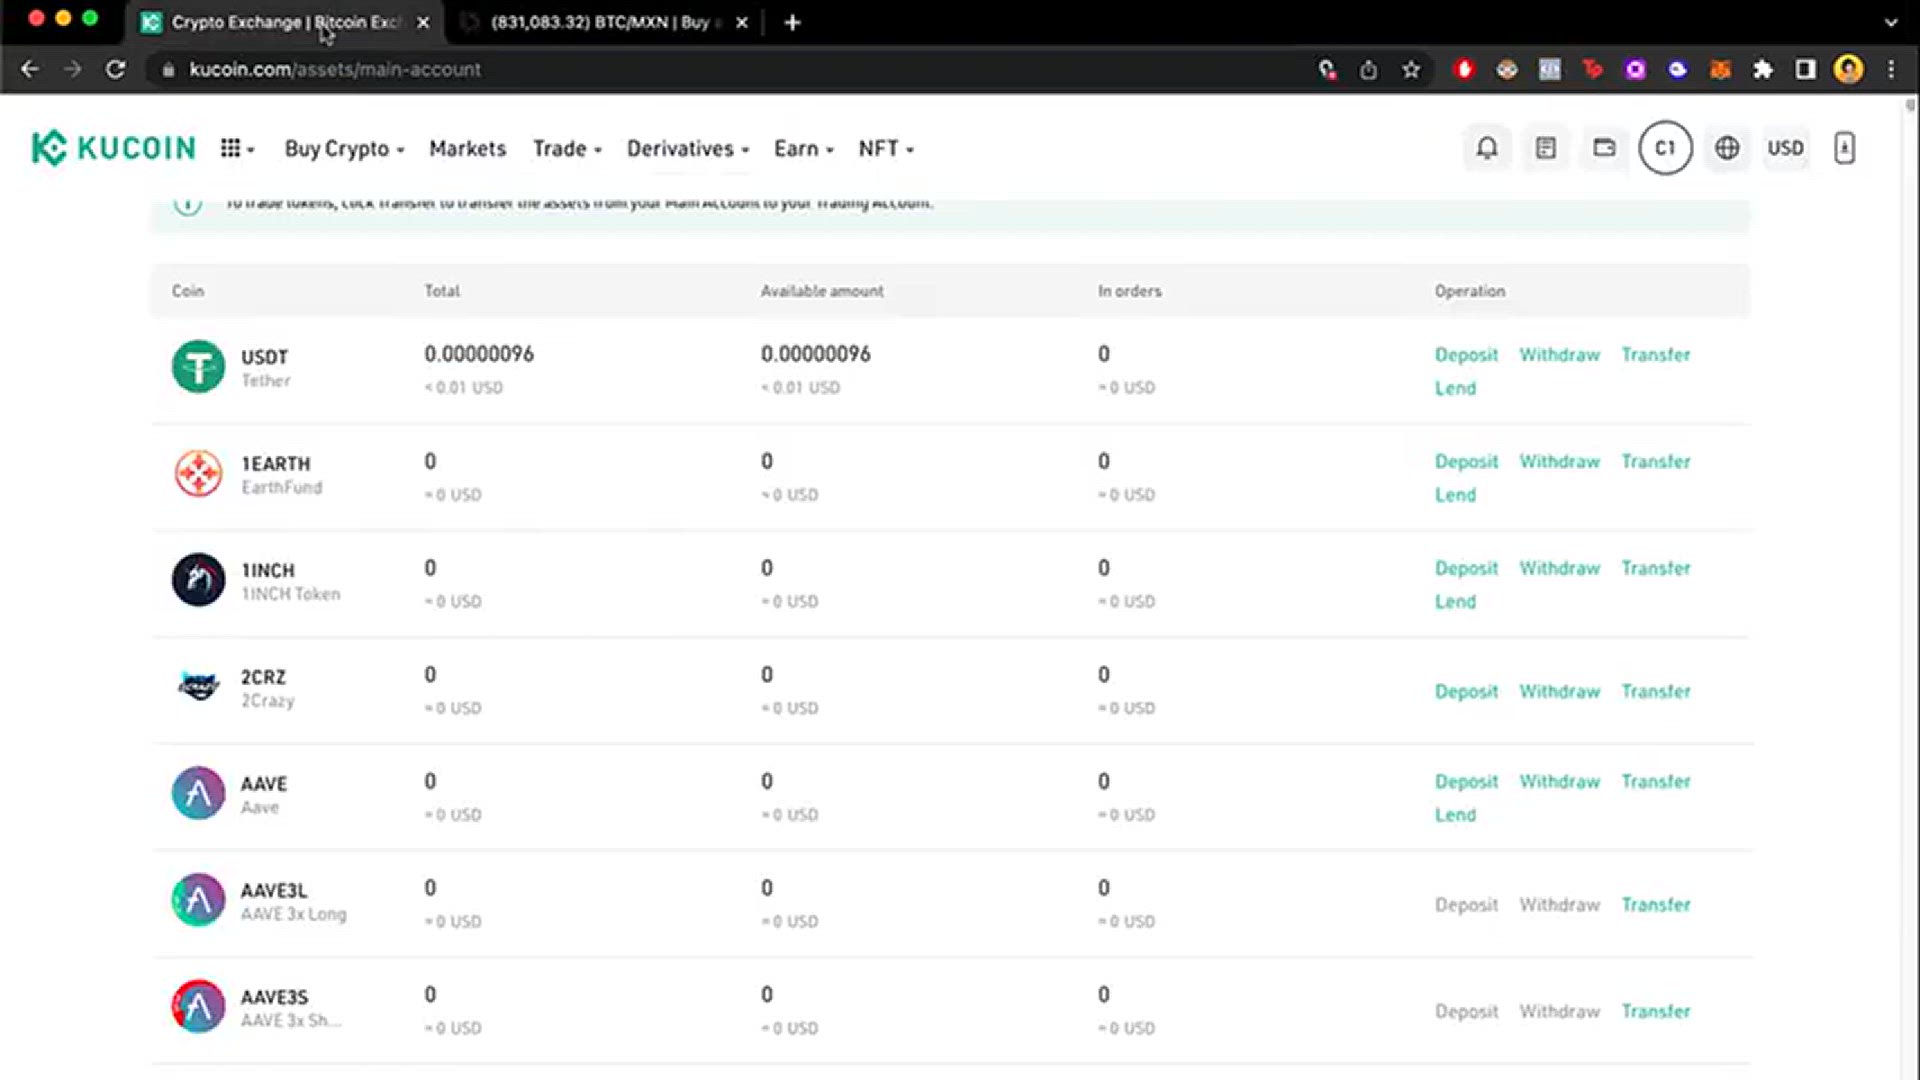Open the extensions puzzle icon
This screenshot has width=1920, height=1080.
(1763, 69)
